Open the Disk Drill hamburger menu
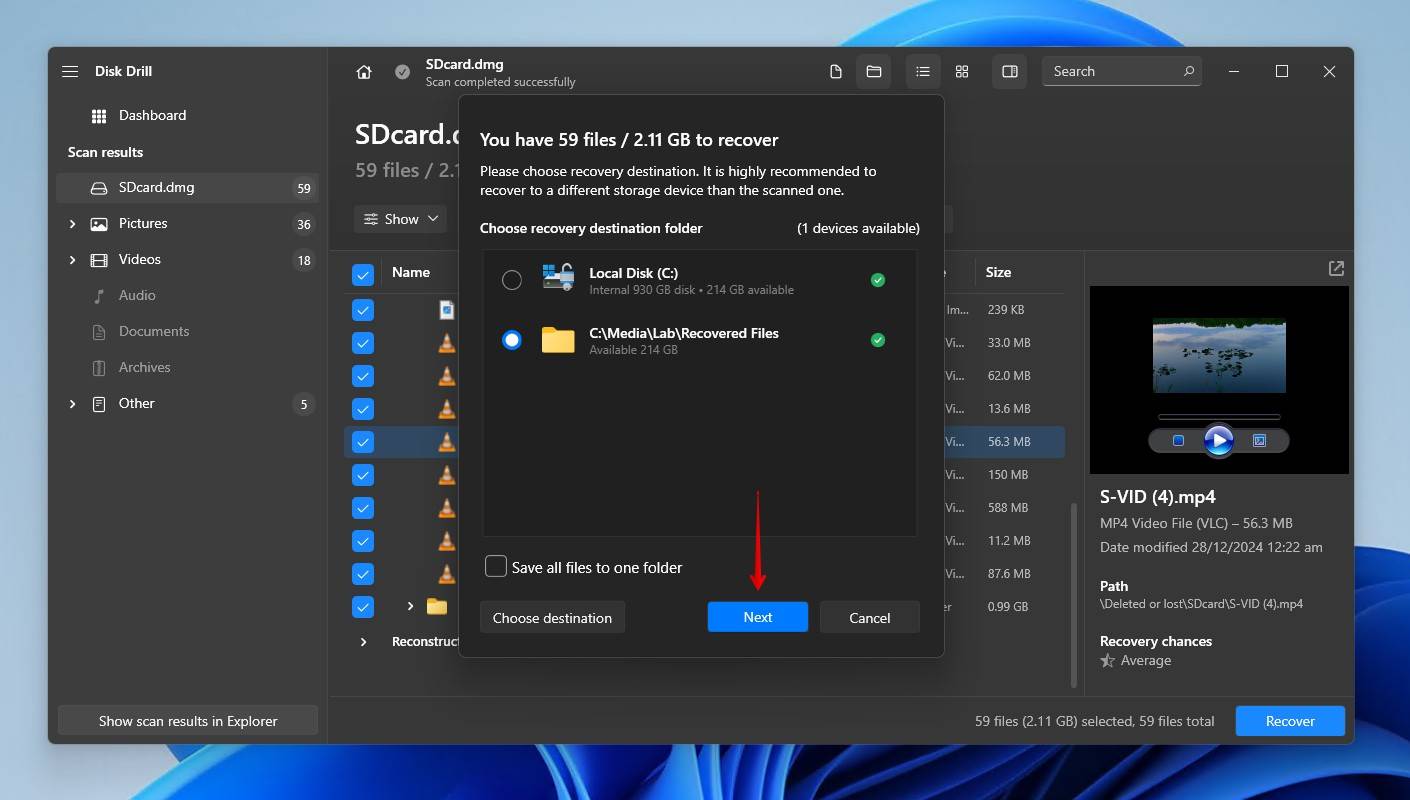The width and height of the screenshot is (1410, 800). [x=69, y=71]
